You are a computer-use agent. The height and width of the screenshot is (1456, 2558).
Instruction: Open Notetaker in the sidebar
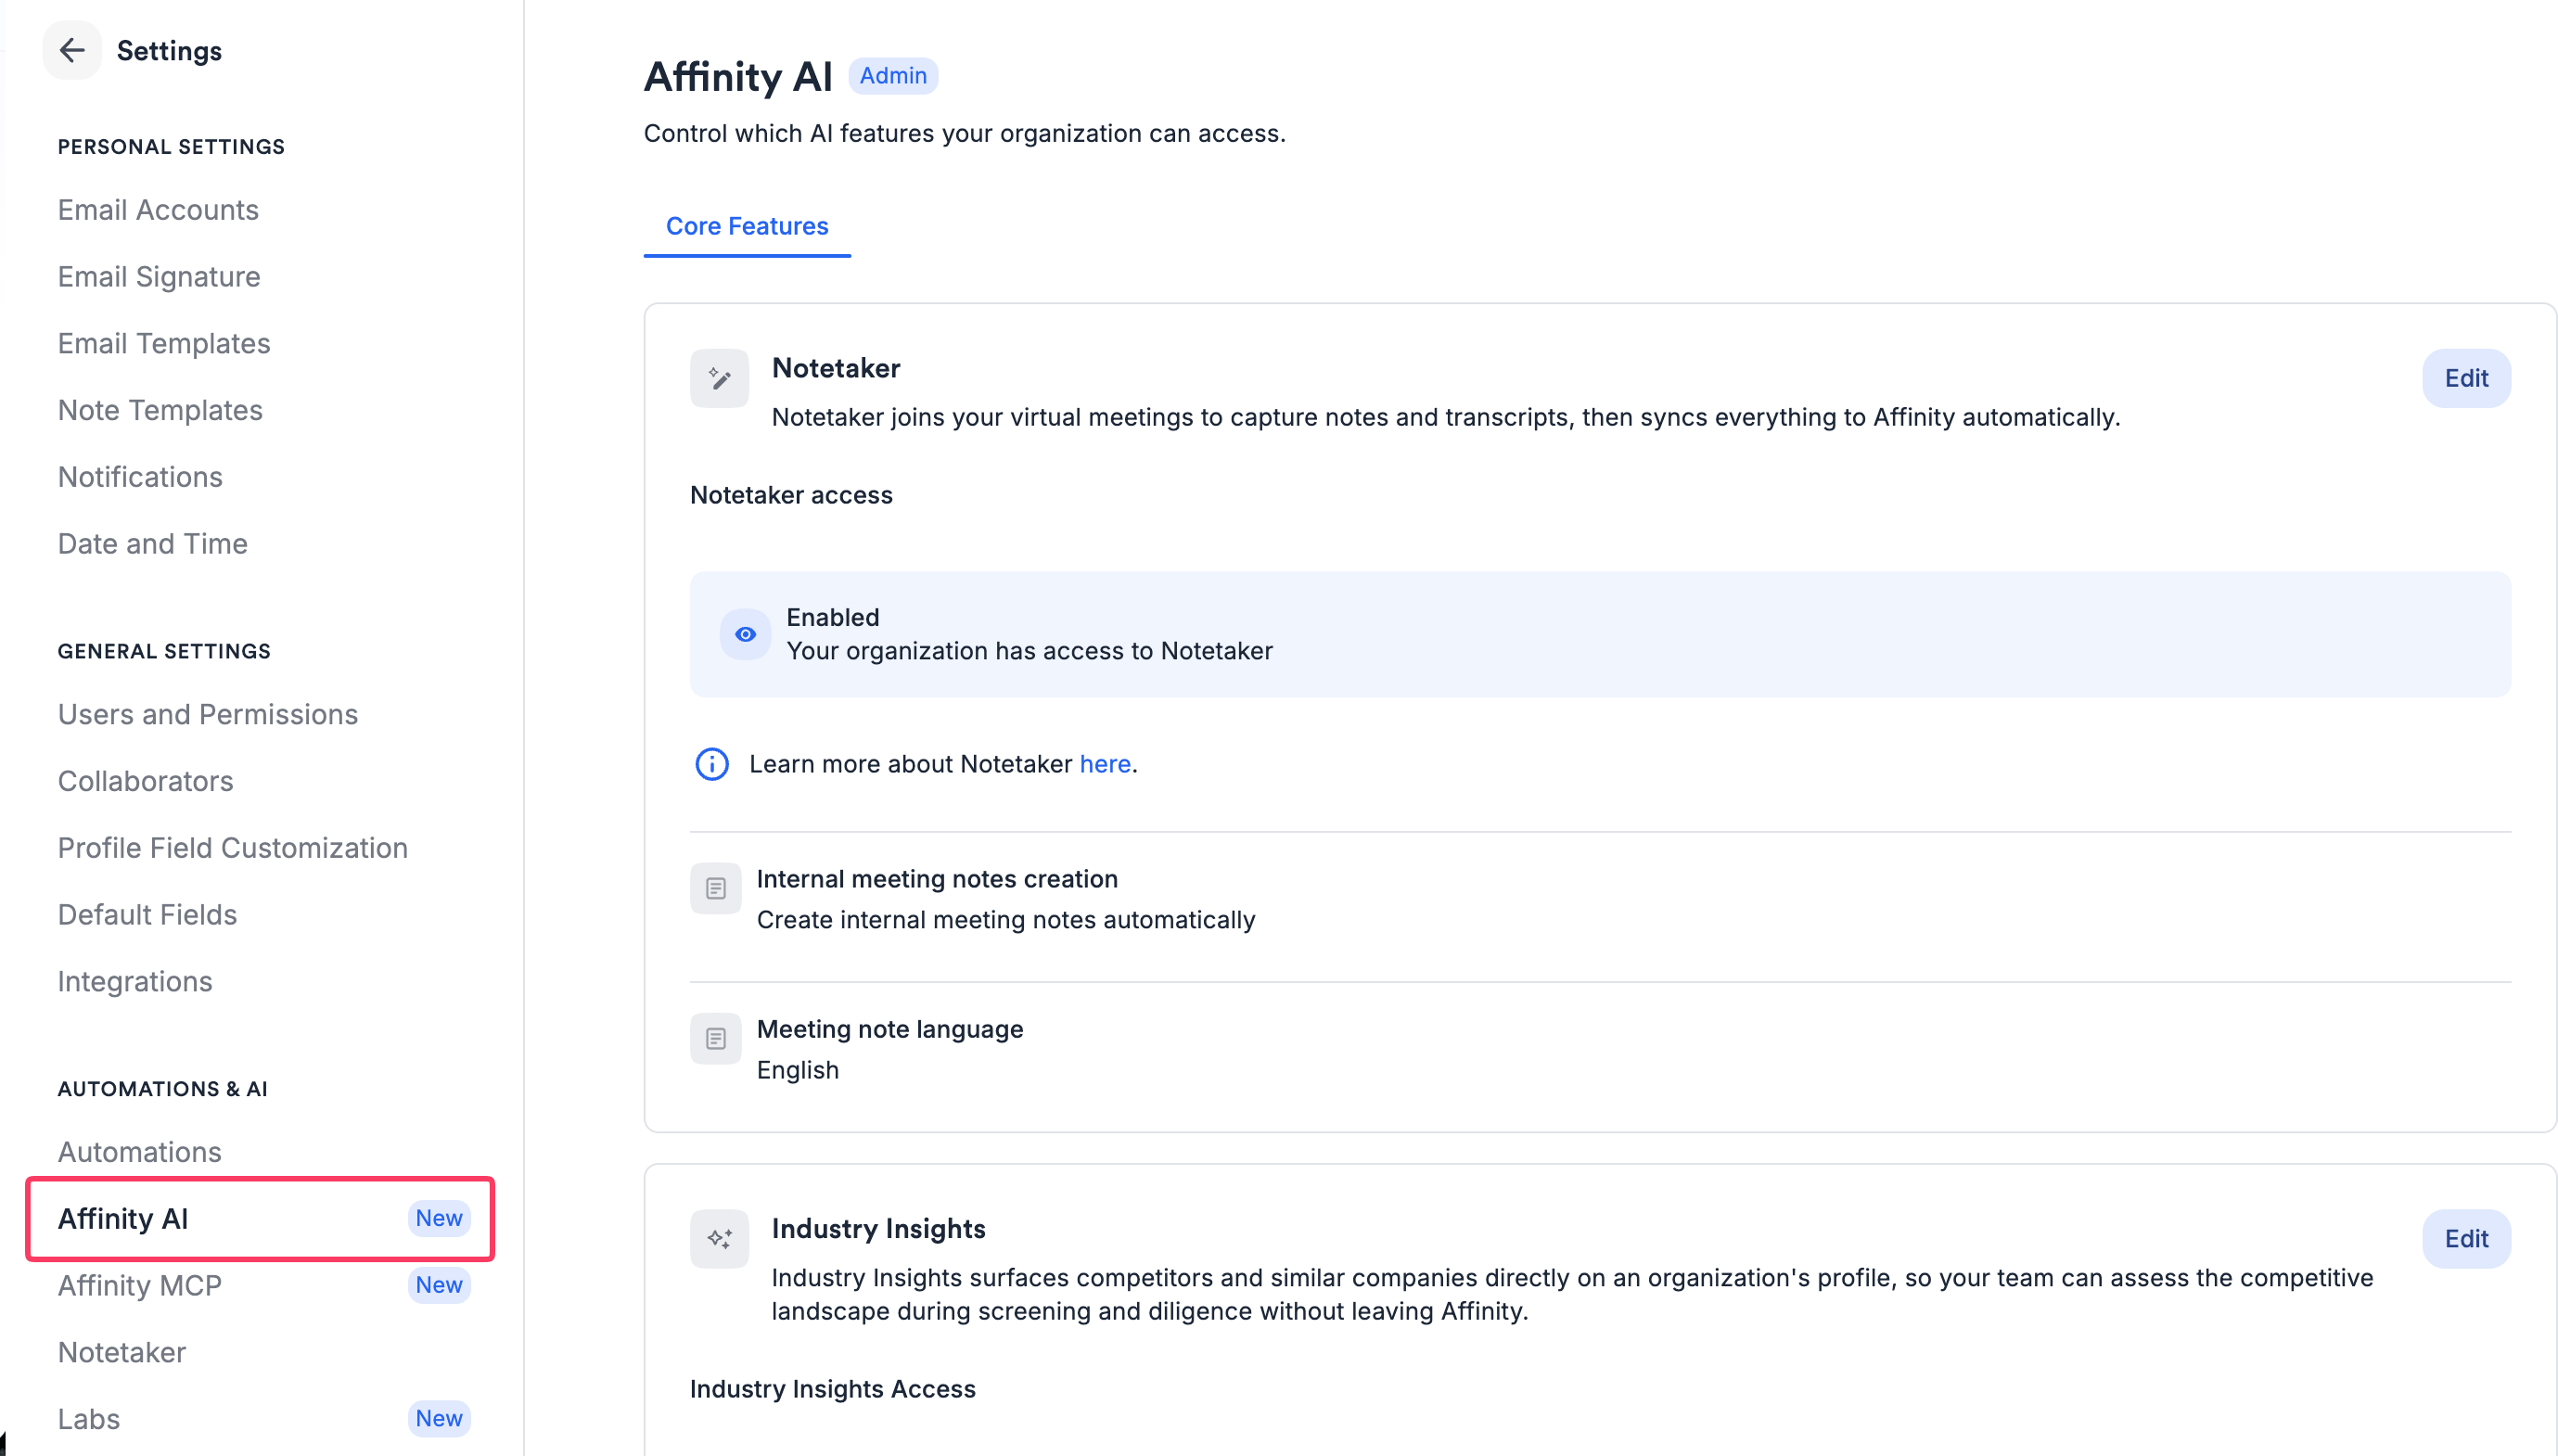pos(121,1352)
